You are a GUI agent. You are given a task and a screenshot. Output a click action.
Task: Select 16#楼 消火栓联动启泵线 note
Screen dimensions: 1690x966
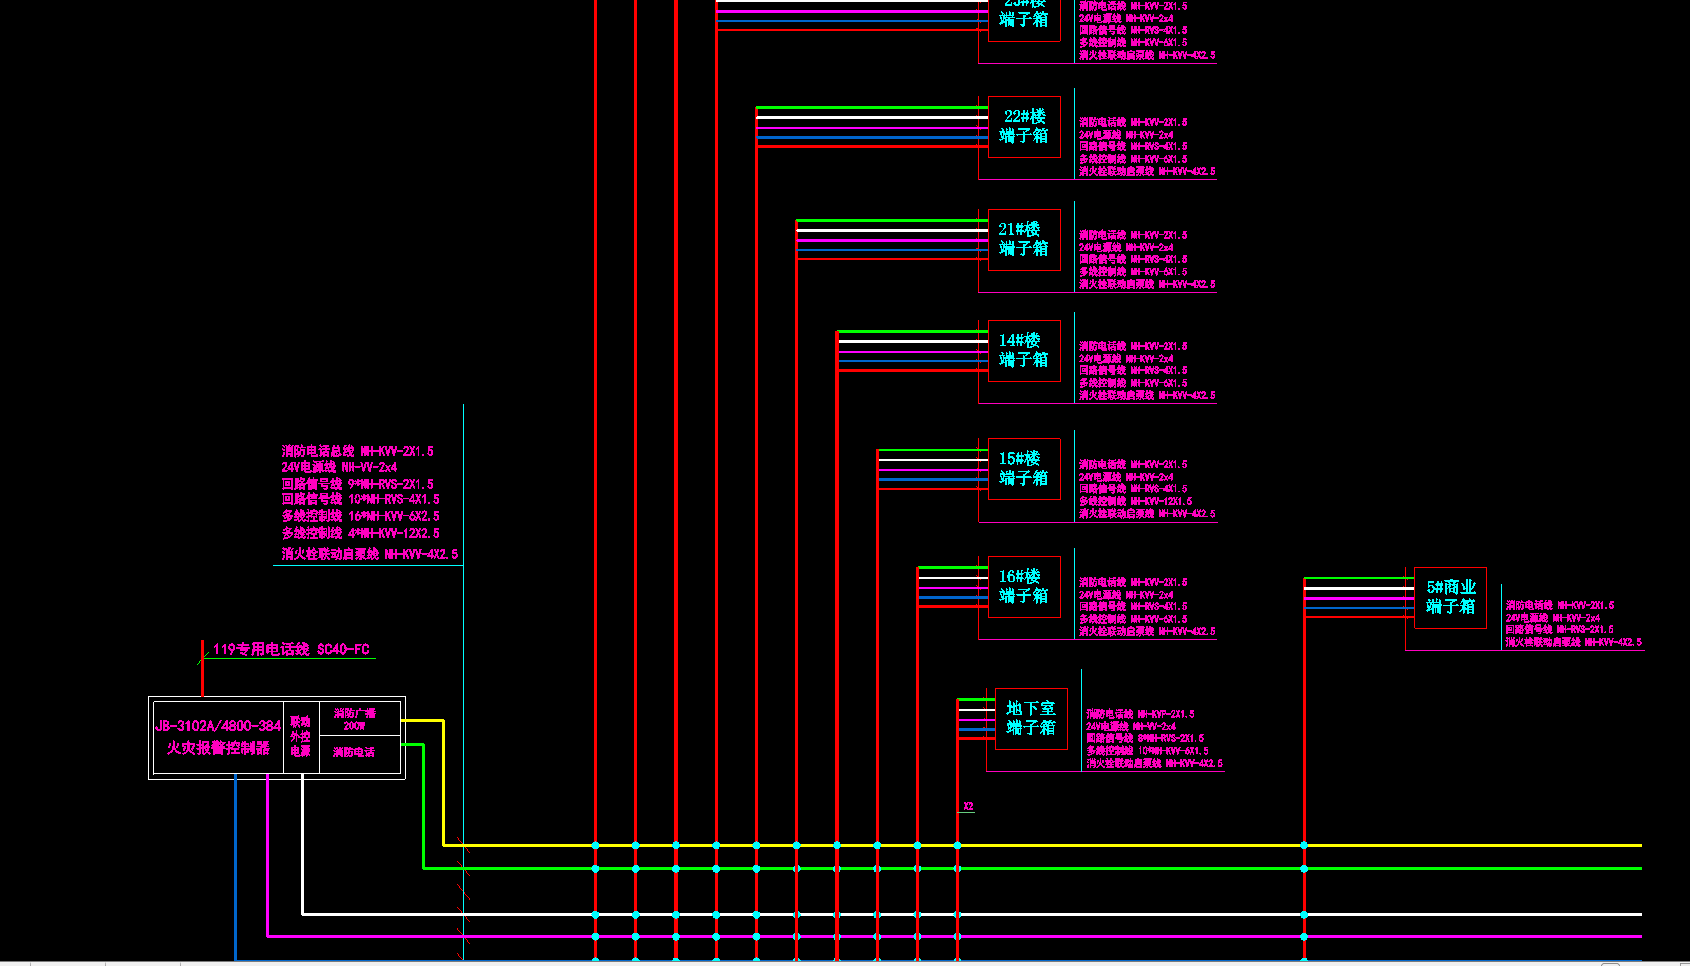[x=1147, y=631]
